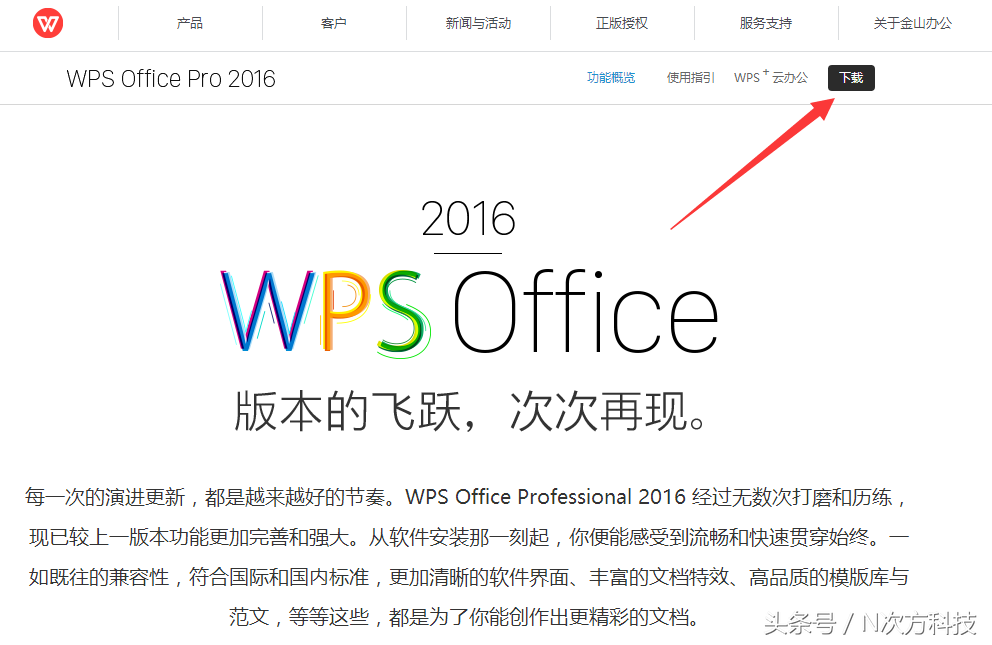Open the 产品 menu
Screen dimensions: 992x645
coord(190,23)
